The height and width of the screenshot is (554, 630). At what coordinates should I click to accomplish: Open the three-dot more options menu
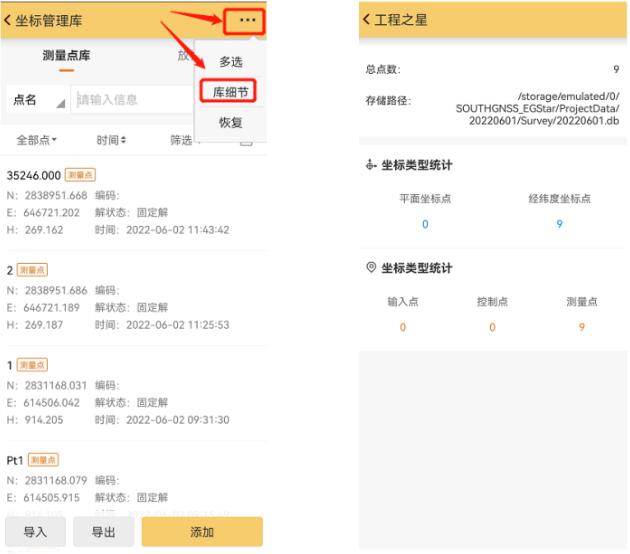247,20
